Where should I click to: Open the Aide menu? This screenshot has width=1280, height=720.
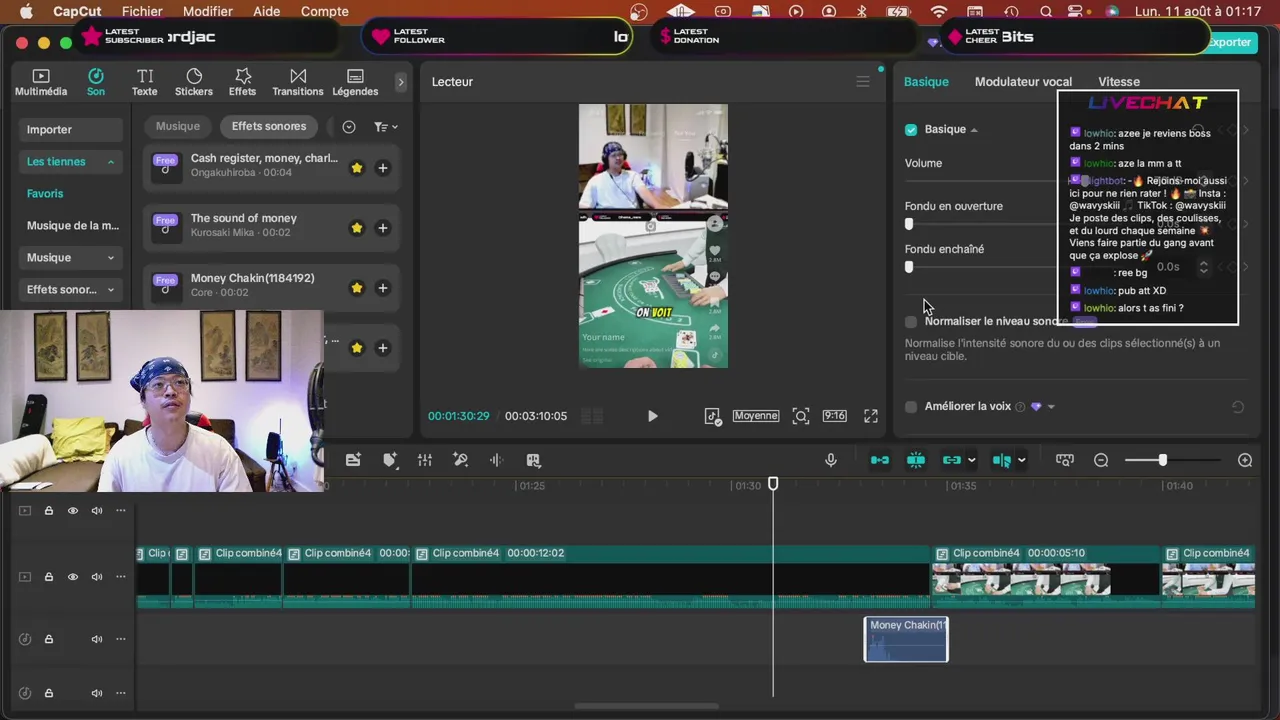(x=267, y=12)
